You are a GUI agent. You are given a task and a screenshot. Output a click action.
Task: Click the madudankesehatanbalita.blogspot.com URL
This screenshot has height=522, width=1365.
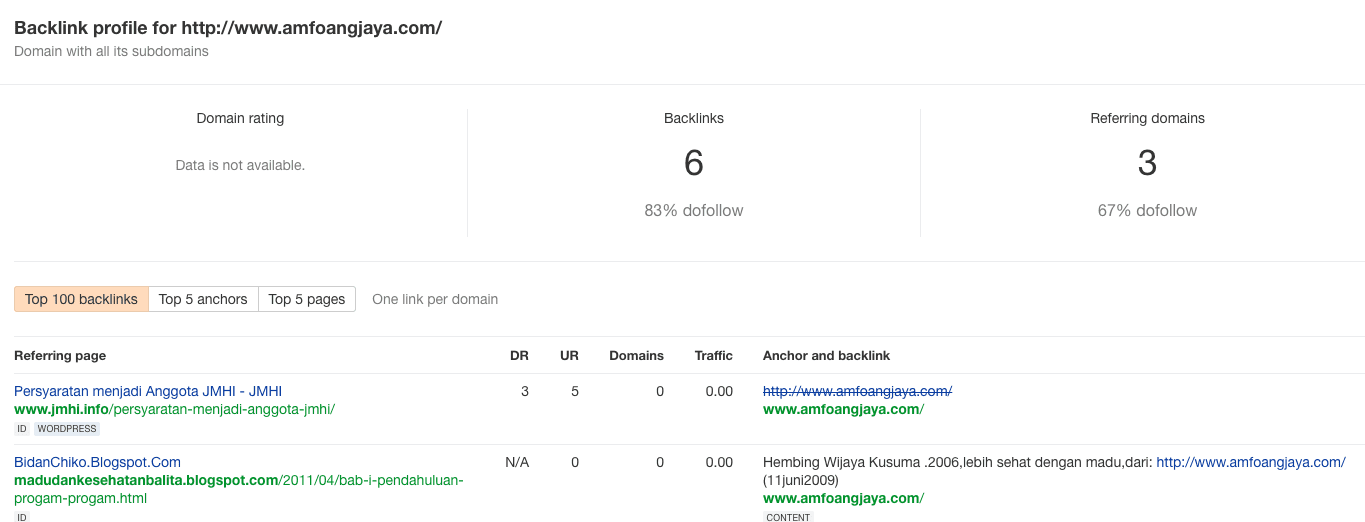tap(146, 480)
